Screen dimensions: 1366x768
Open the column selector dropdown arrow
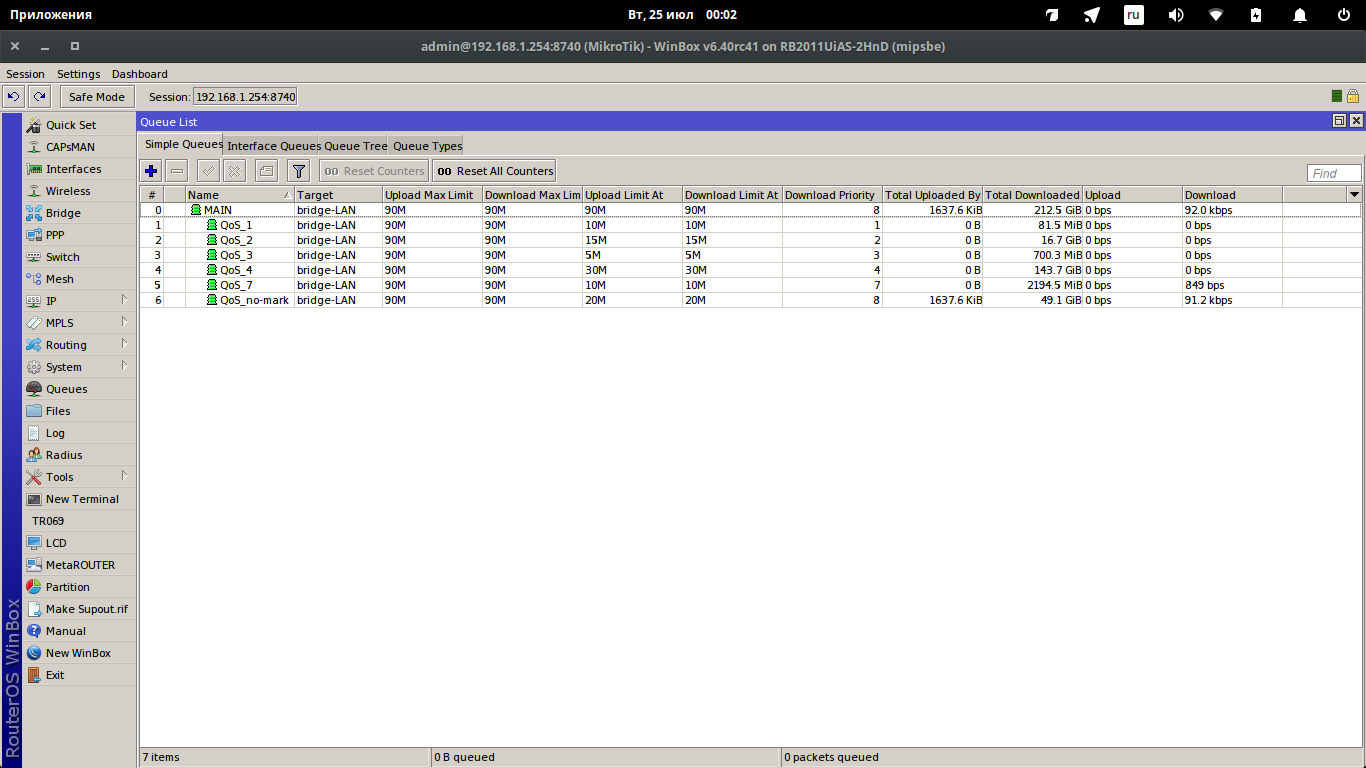pos(1354,194)
